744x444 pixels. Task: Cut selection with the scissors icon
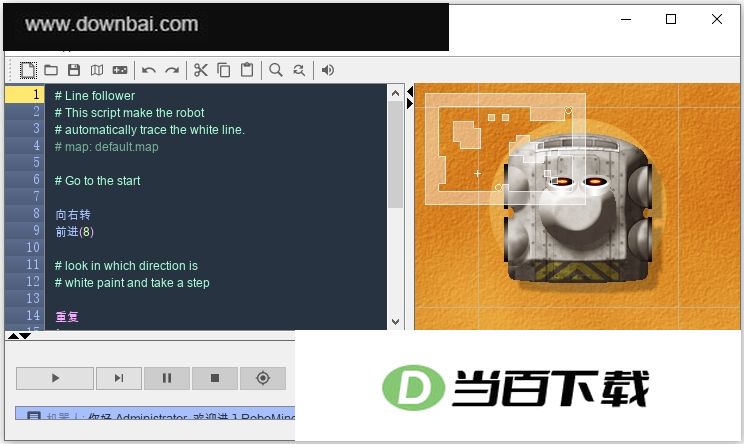(x=201, y=70)
